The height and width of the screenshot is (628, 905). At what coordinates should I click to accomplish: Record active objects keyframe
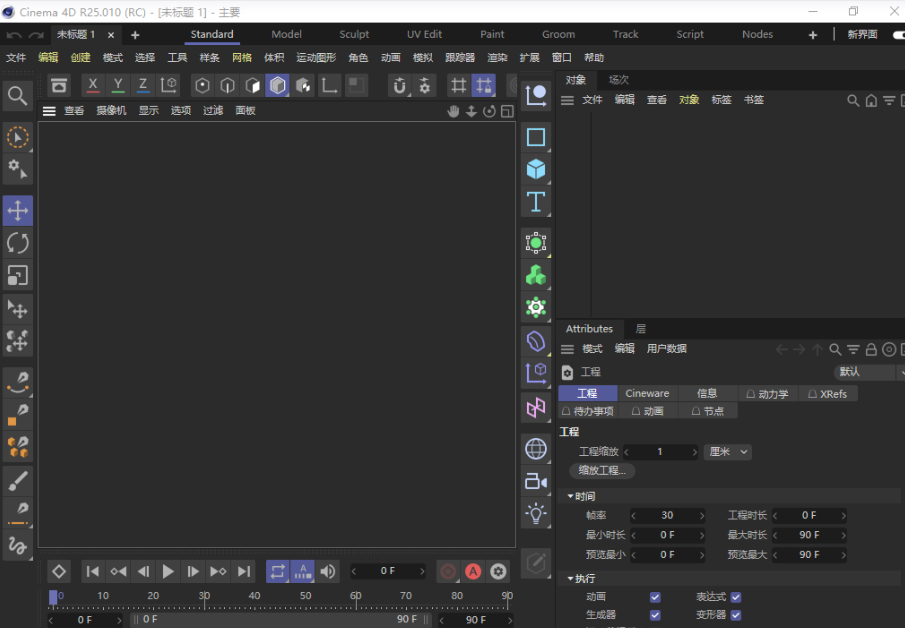point(448,571)
